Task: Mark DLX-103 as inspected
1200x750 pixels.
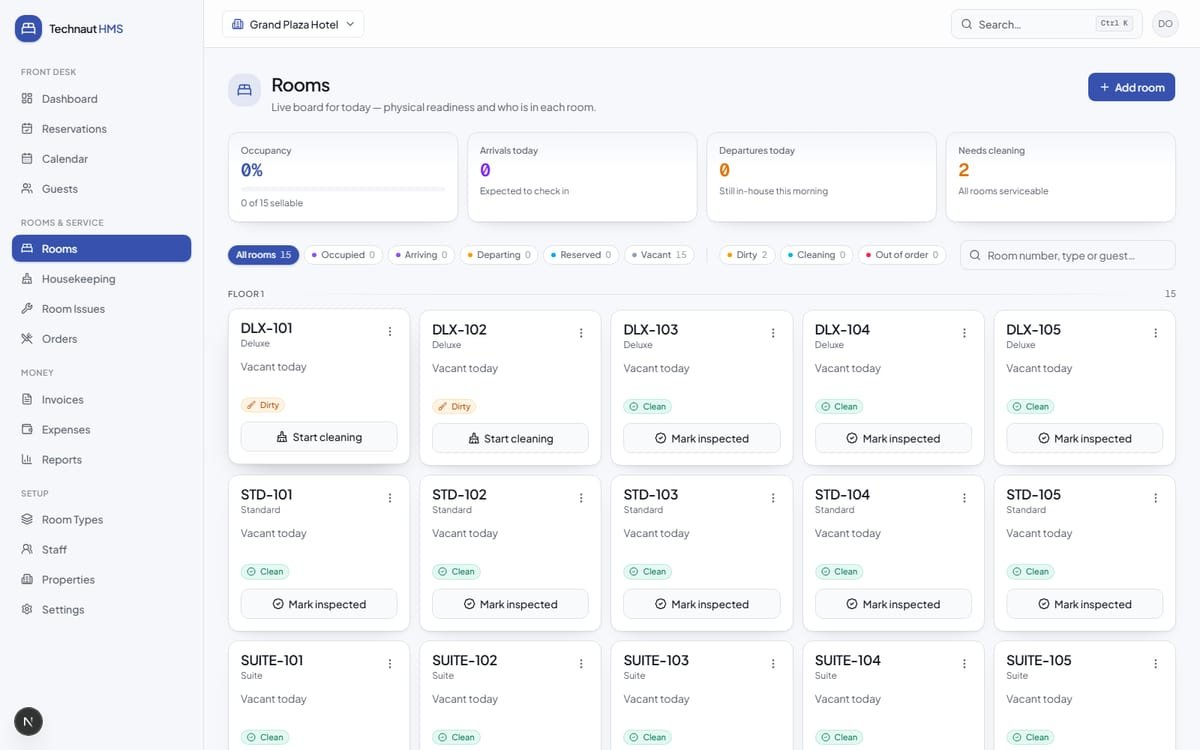Action: (x=702, y=438)
